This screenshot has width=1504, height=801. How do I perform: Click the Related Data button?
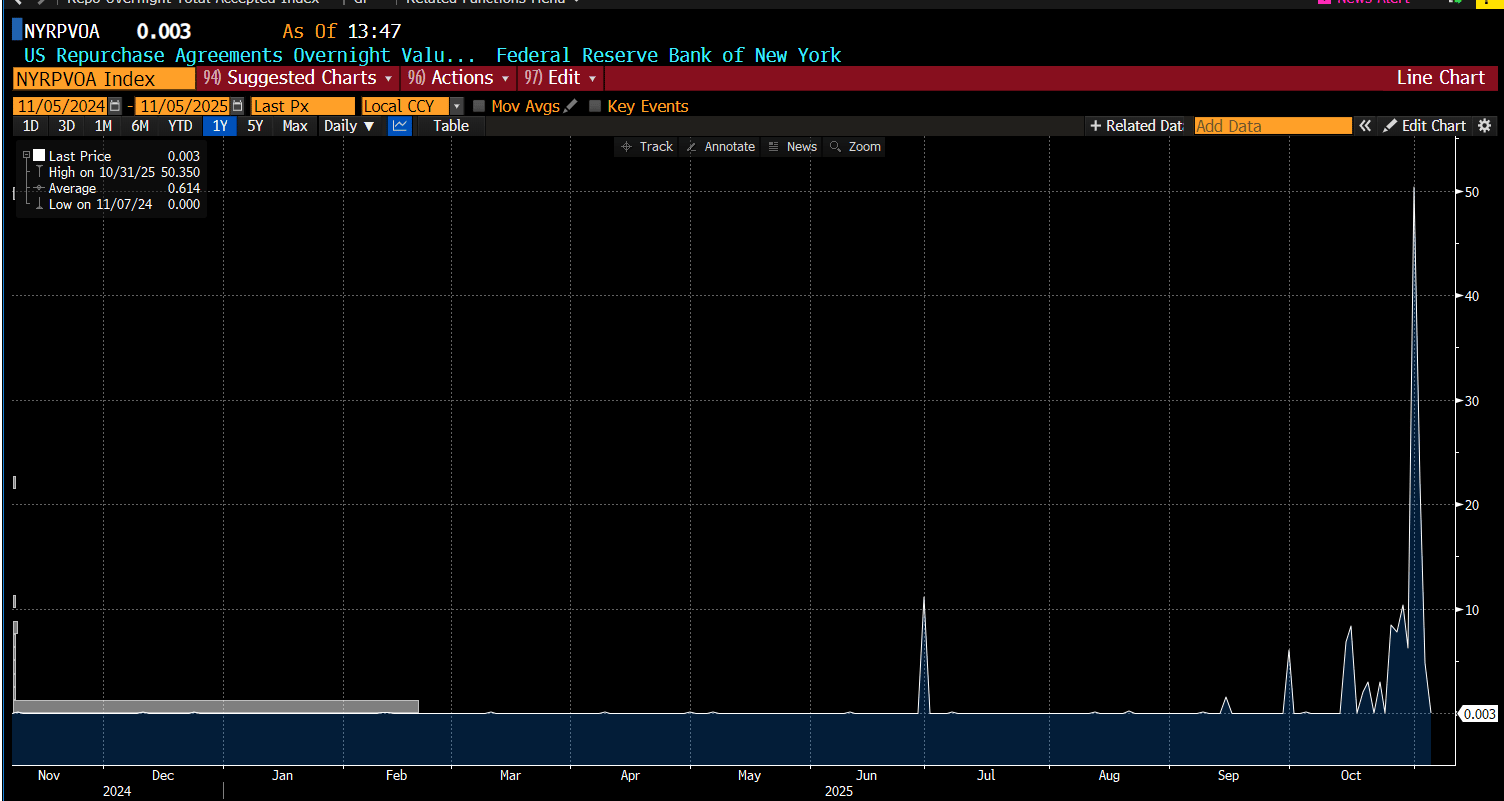point(1136,126)
